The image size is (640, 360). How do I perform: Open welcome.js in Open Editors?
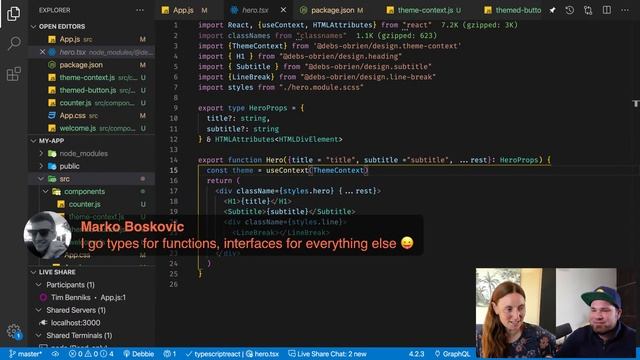coord(92,128)
